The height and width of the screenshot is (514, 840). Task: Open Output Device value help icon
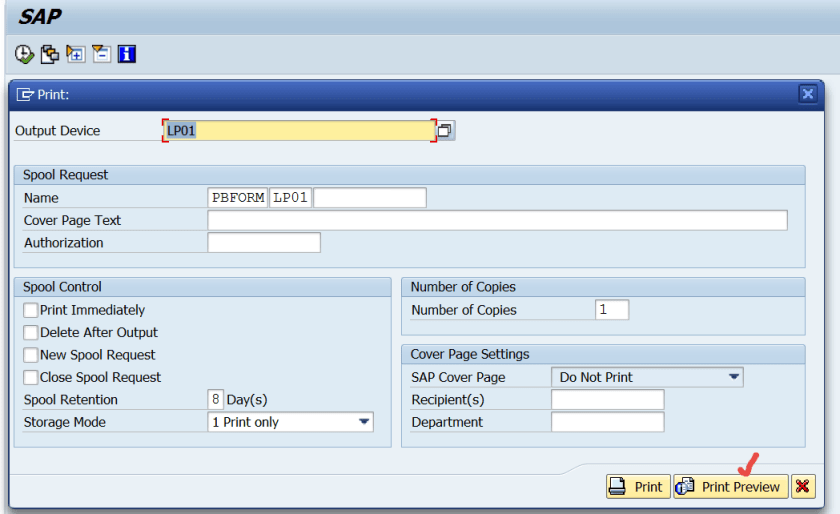point(445,130)
